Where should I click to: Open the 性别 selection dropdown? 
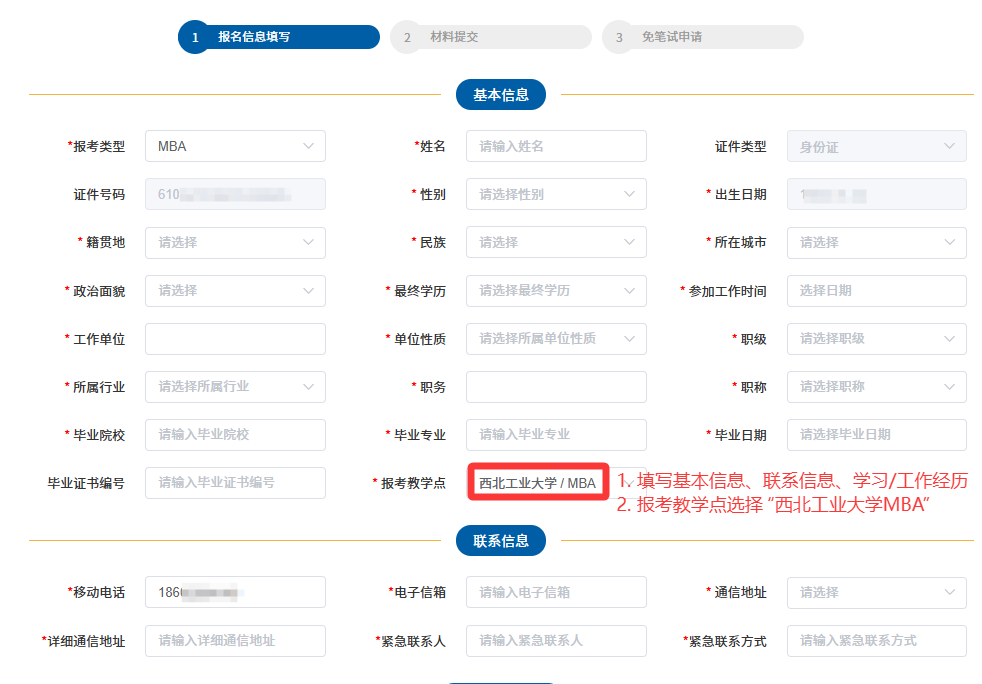(x=555, y=193)
